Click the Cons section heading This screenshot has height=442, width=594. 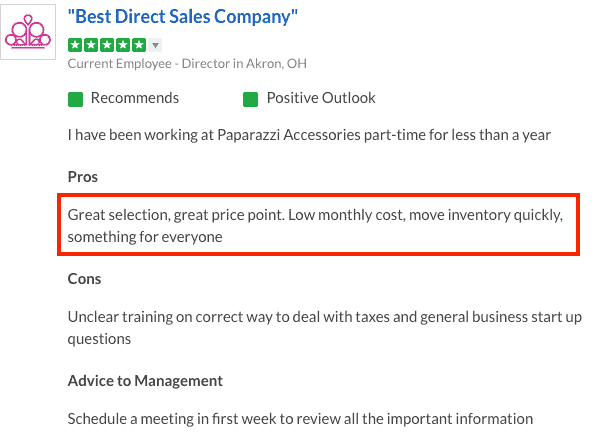click(x=84, y=279)
